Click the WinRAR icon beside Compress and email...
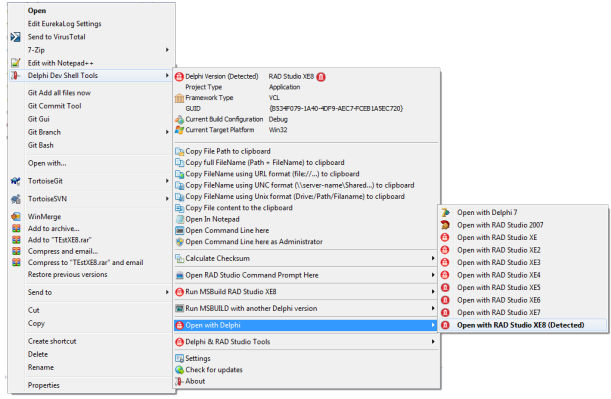 16,251
